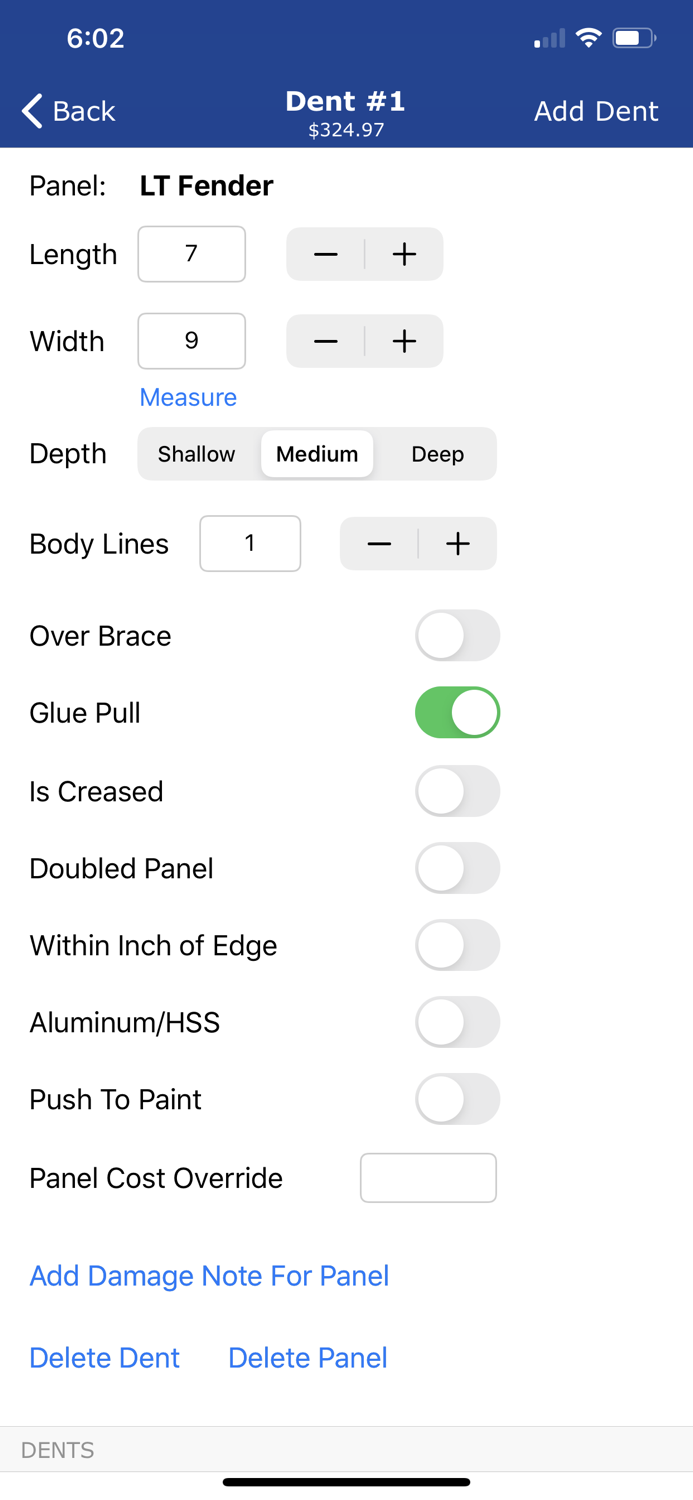Add a Body Line with plus icon
Image resolution: width=693 pixels, height=1500 pixels.
(x=457, y=544)
